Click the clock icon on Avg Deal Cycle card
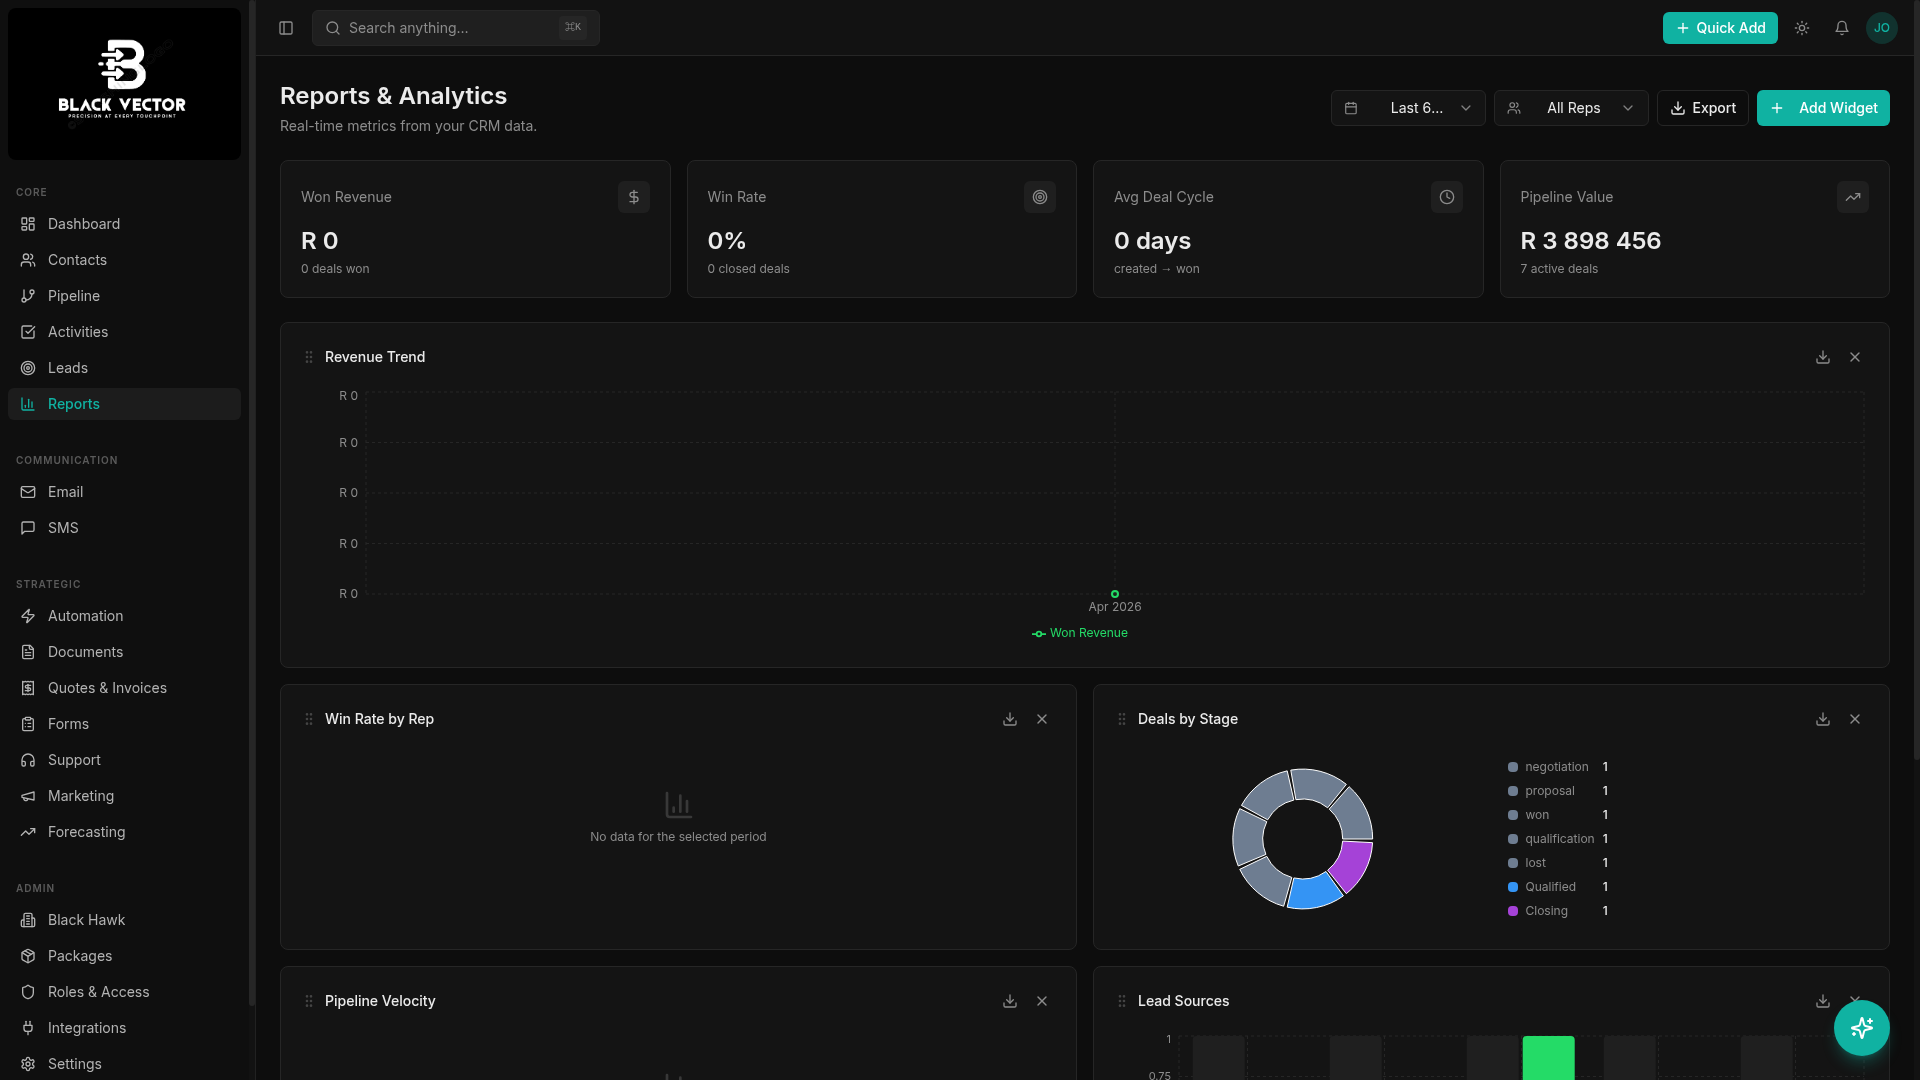The height and width of the screenshot is (1080, 1920). (1447, 197)
